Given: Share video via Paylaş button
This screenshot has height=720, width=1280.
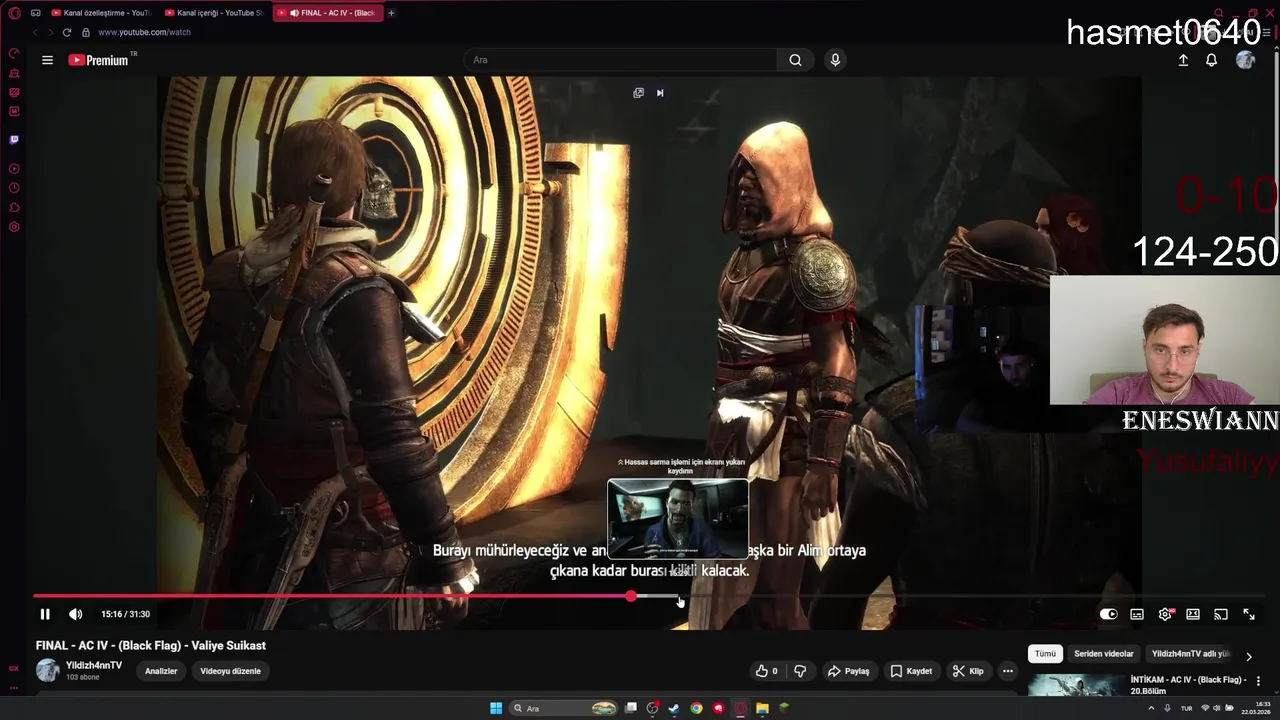Looking at the screenshot, I should point(849,671).
